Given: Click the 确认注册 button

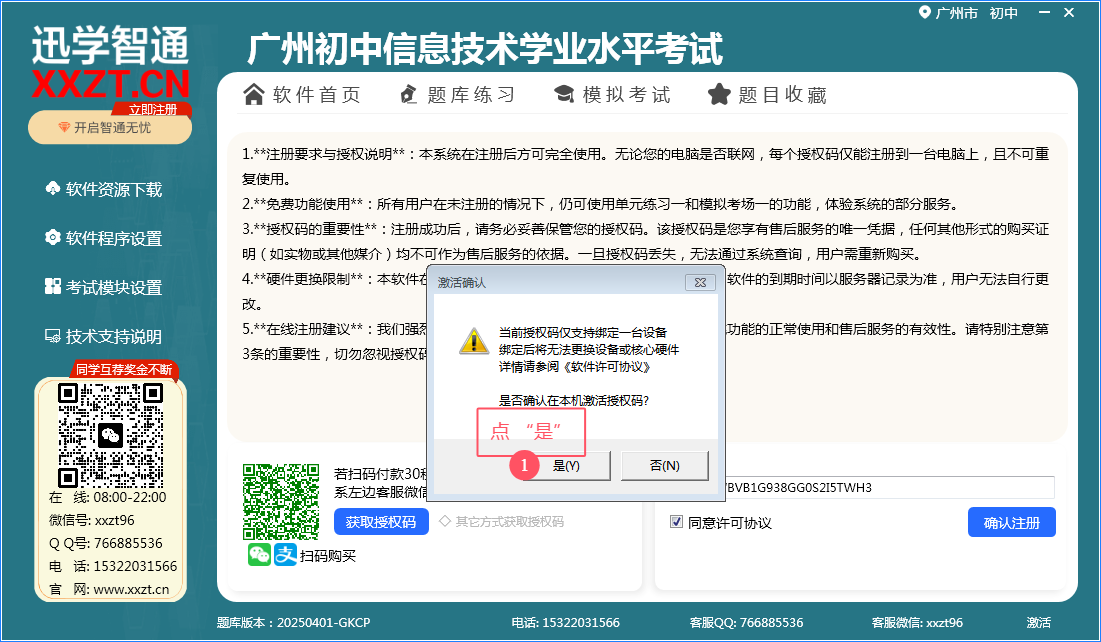Looking at the screenshot, I should (x=1011, y=523).
